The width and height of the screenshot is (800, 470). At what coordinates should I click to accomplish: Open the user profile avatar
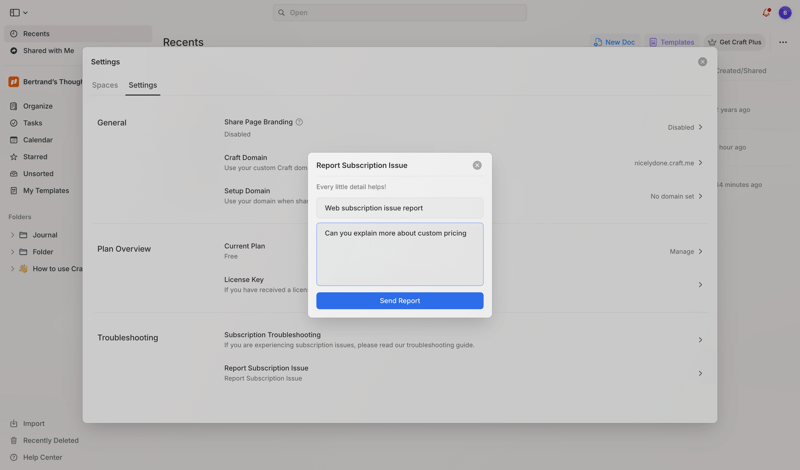[785, 13]
